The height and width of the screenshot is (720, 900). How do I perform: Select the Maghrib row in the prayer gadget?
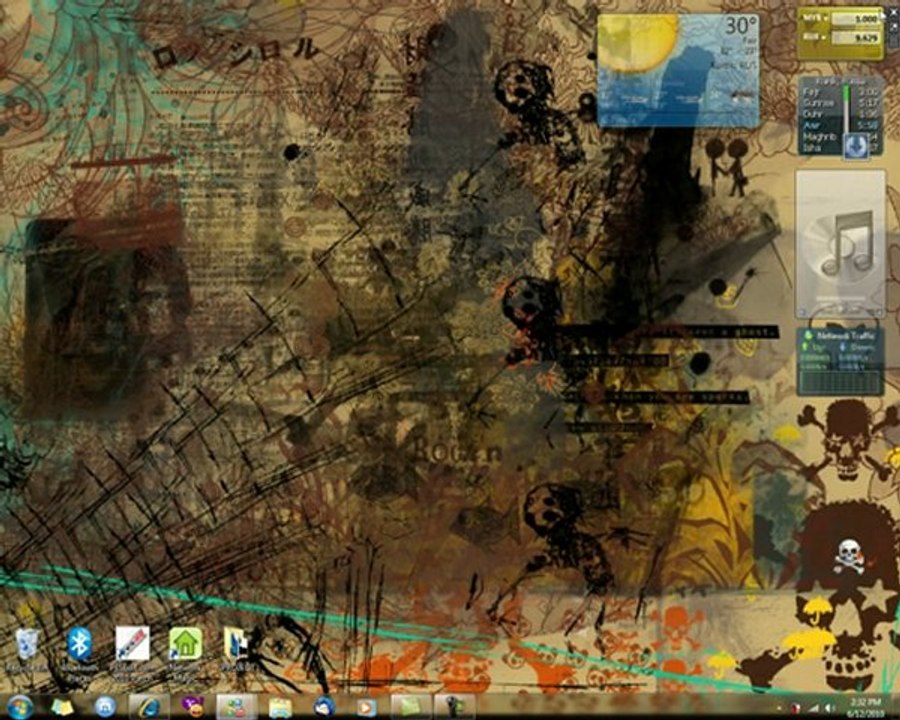tap(840, 136)
